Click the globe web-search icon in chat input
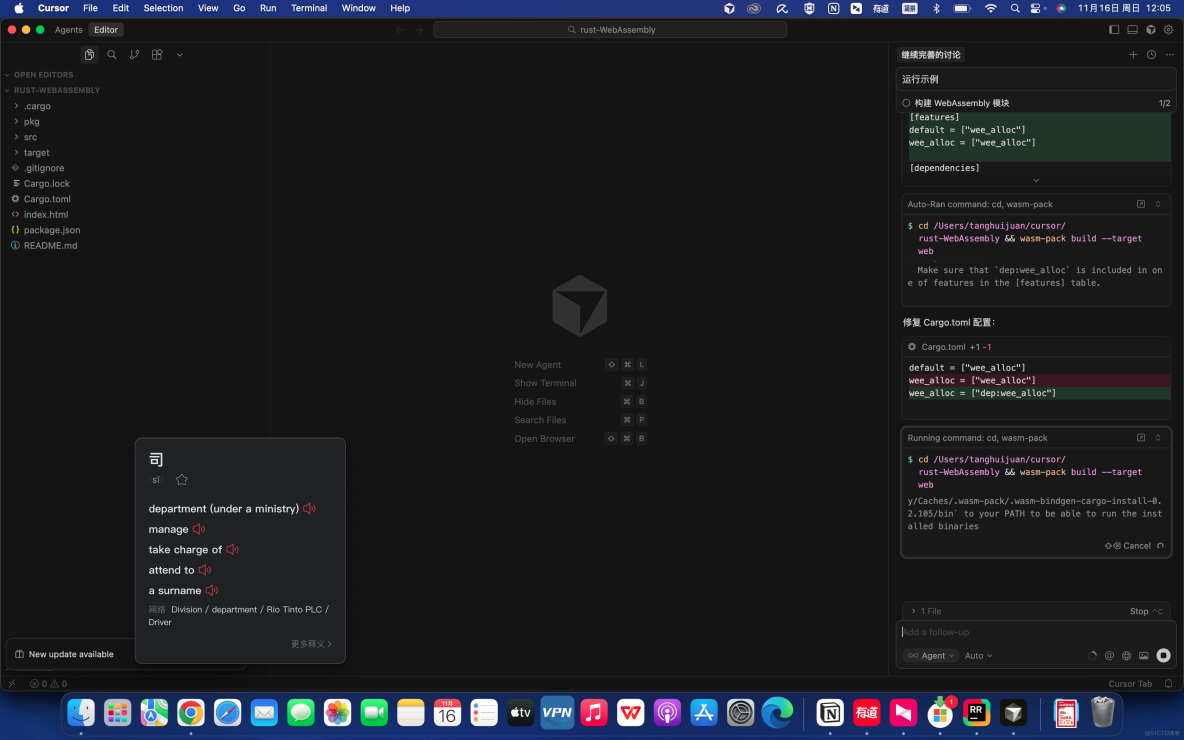Image resolution: width=1184 pixels, height=740 pixels. pos(1126,656)
